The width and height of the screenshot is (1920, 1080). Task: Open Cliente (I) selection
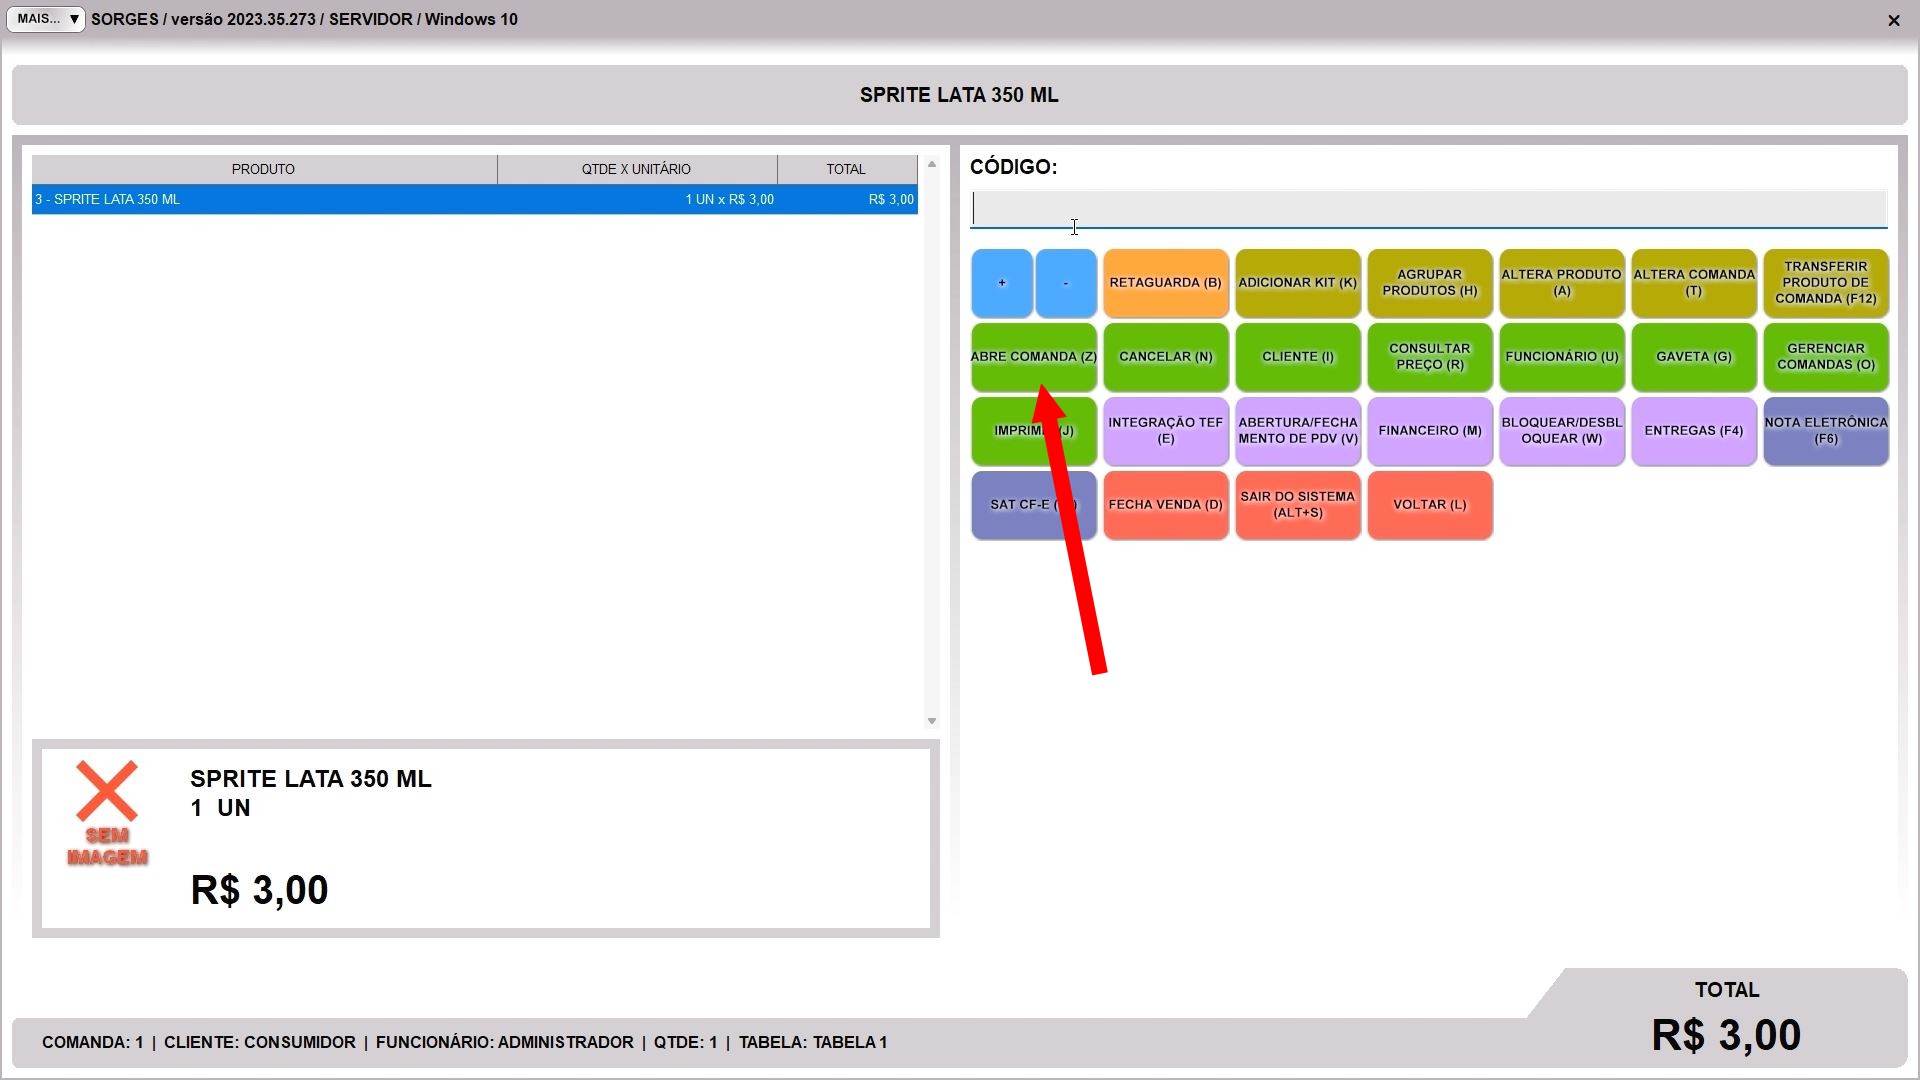(x=1298, y=357)
